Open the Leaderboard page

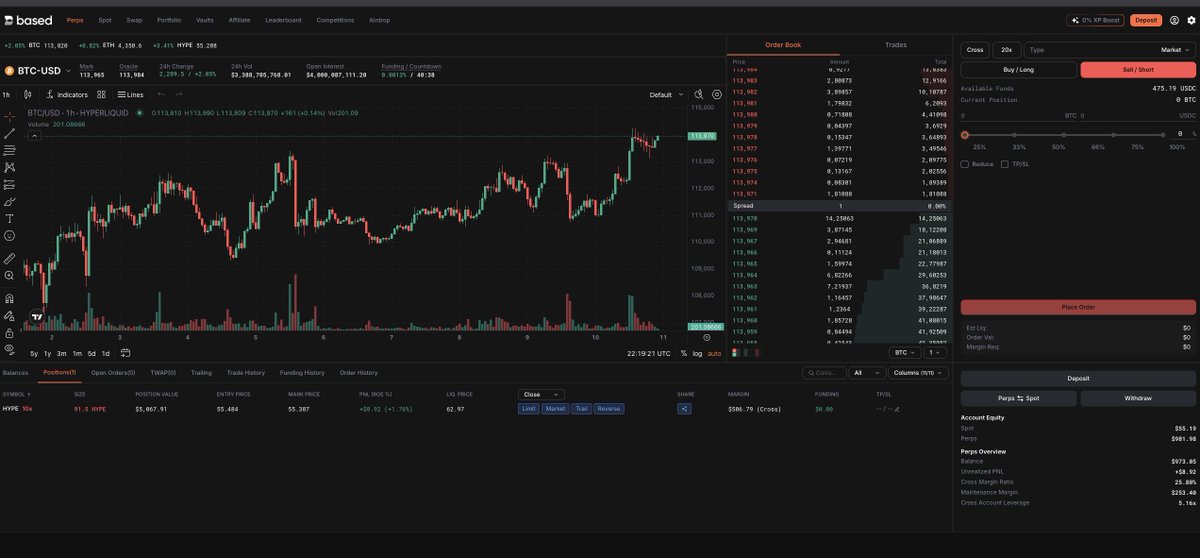[x=283, y=20]
